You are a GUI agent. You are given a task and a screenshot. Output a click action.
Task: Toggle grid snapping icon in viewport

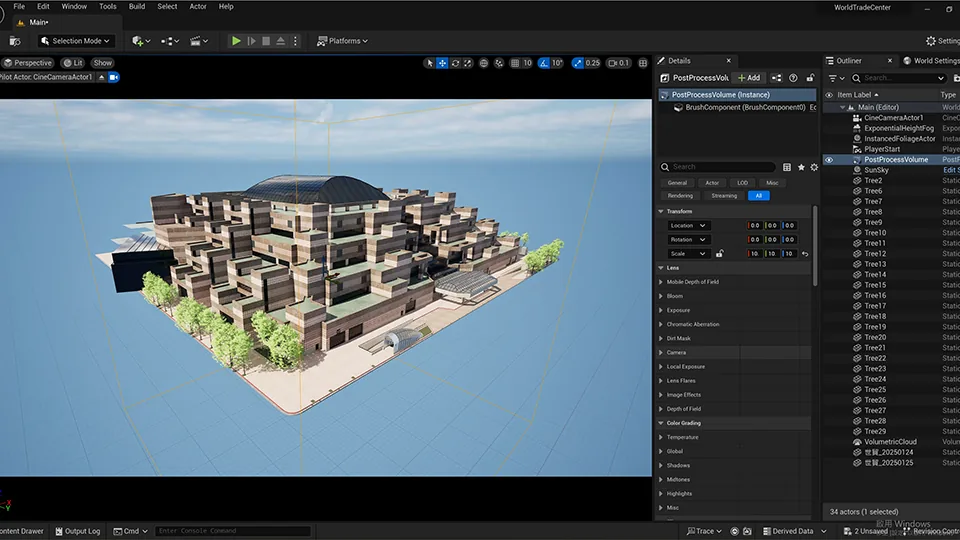pos(515,63)
